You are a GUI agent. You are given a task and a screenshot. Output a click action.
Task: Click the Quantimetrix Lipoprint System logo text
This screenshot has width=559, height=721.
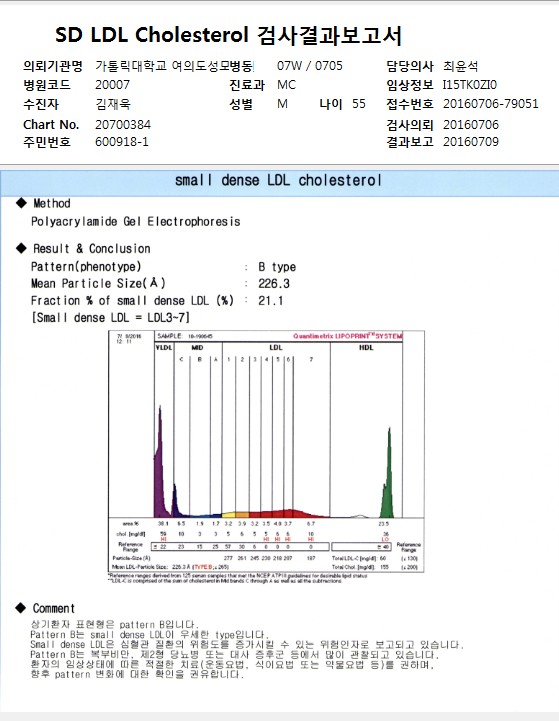point(348,336)
